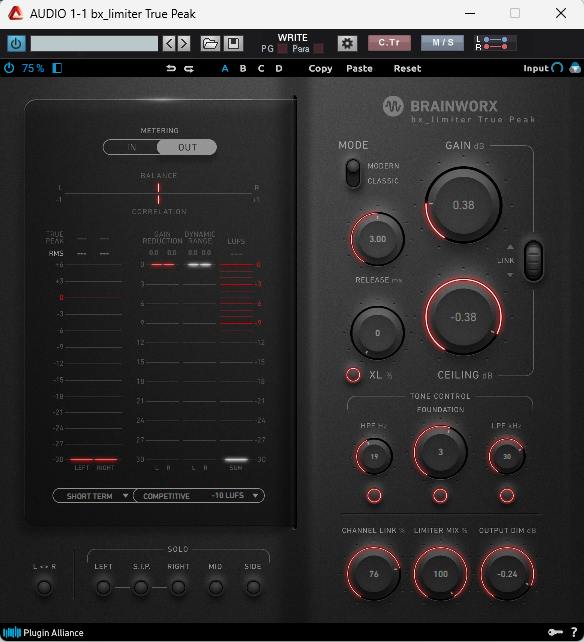Screen dimensions: 584x642
Task: Select settings bank D
Action: tap(279, 68)
